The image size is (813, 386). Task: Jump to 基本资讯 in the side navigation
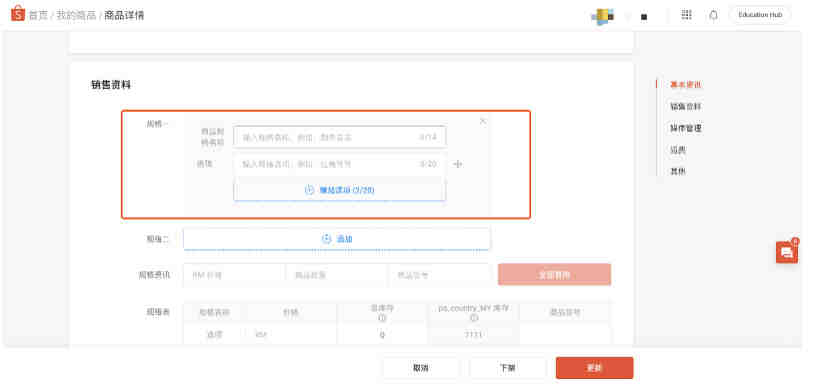tap(685, 85)
